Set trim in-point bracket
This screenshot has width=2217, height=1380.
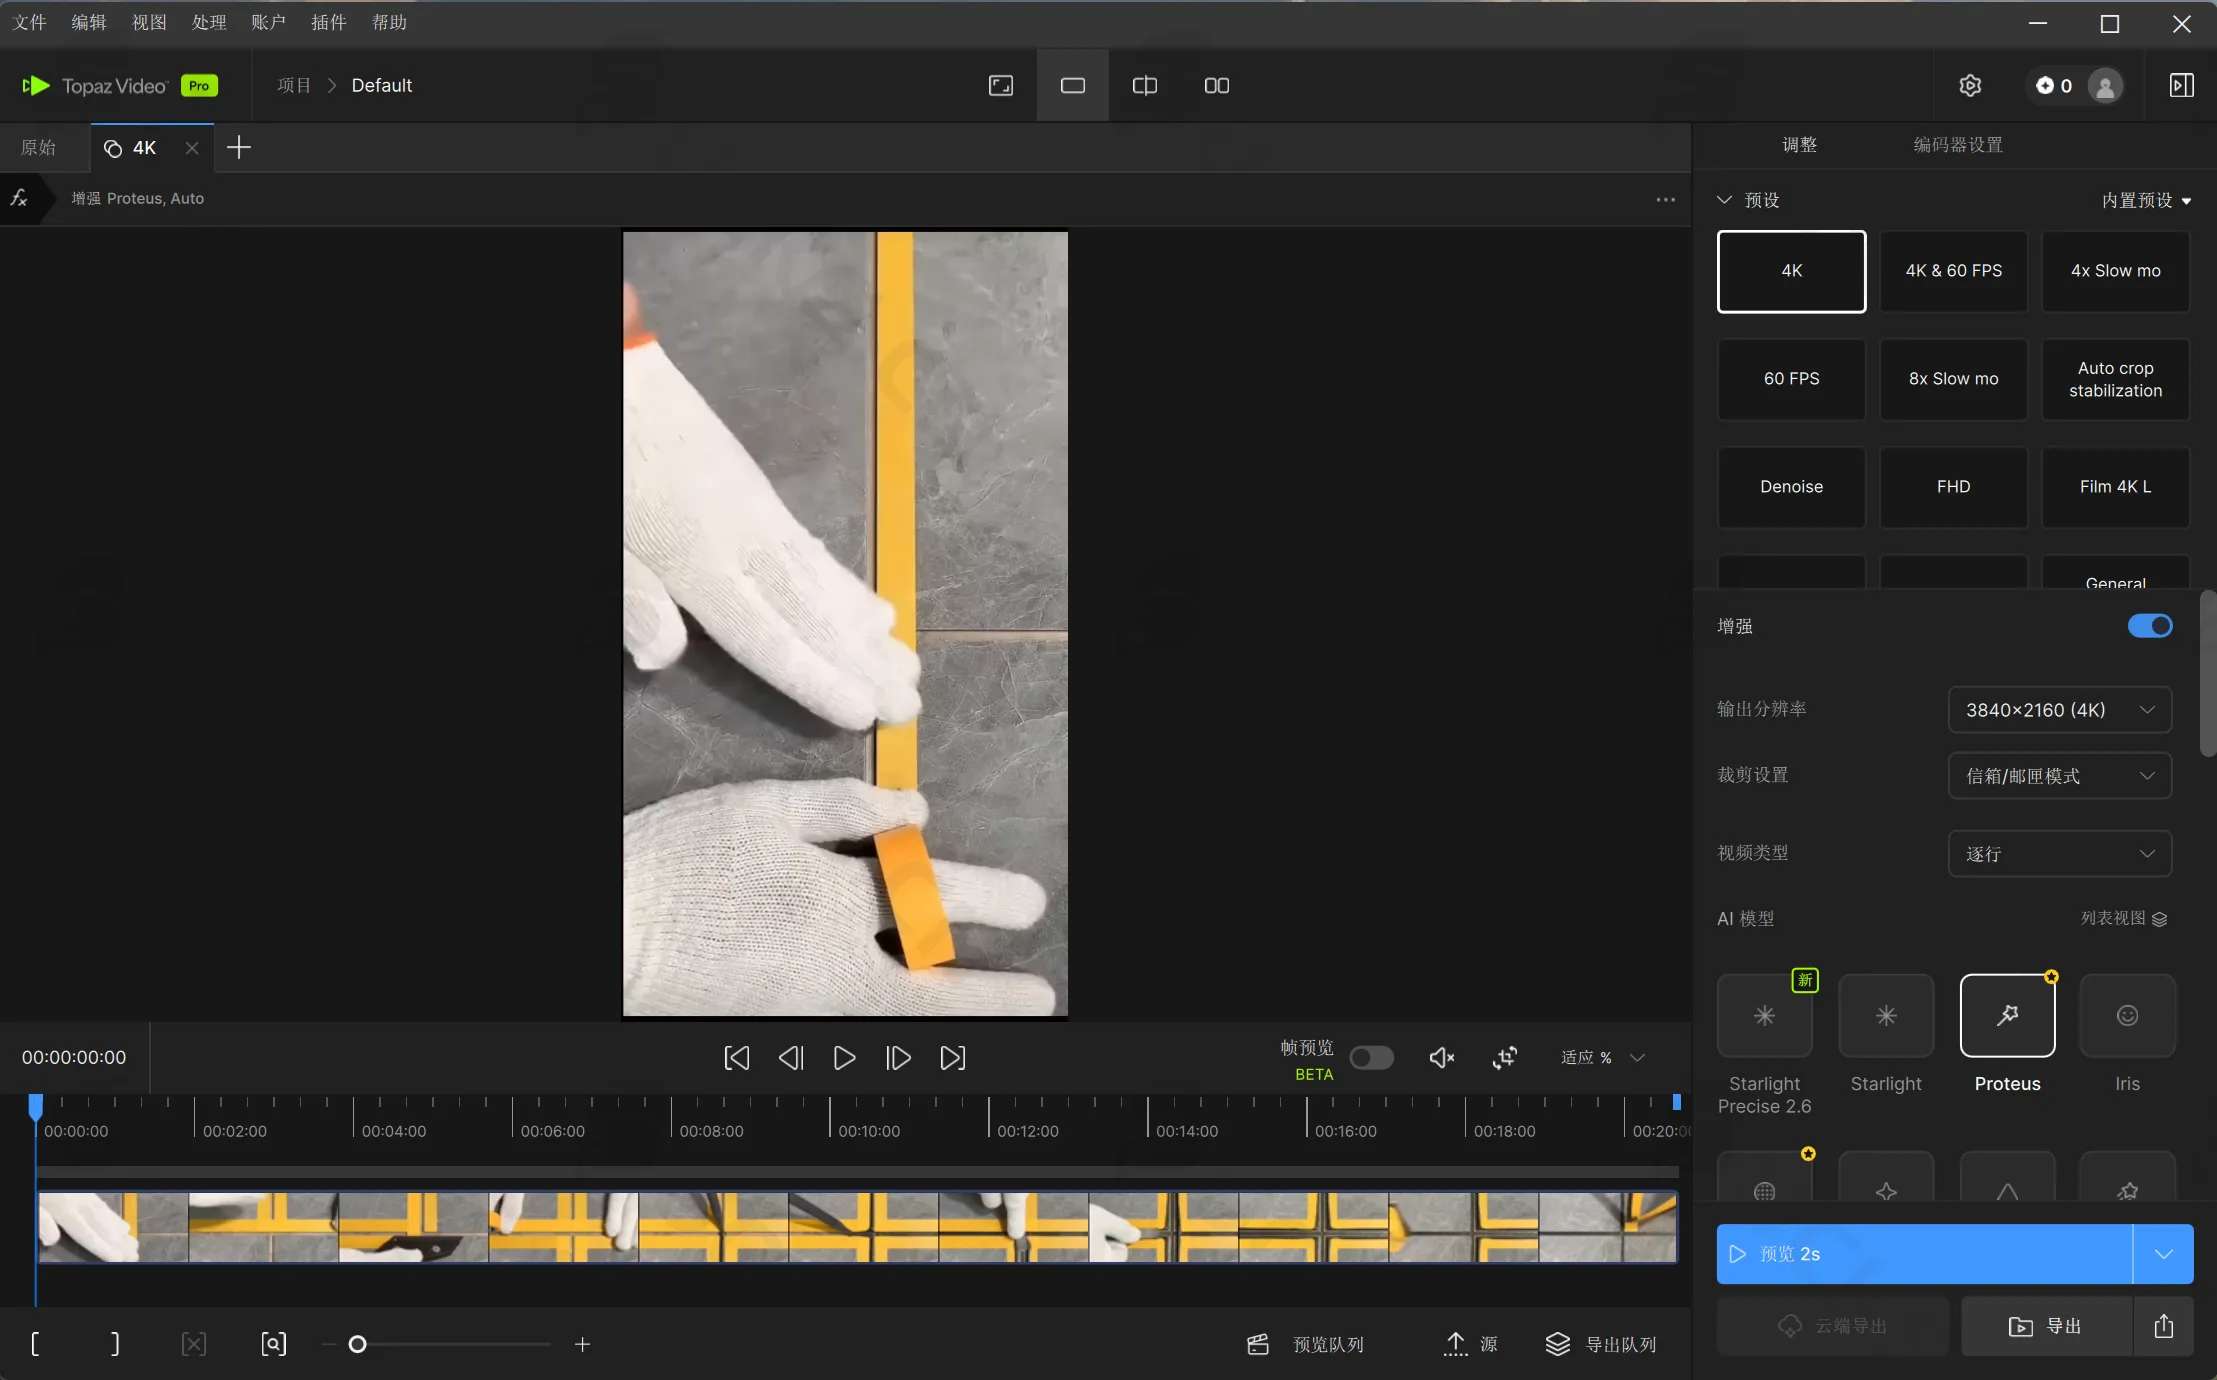point(35,1344)
